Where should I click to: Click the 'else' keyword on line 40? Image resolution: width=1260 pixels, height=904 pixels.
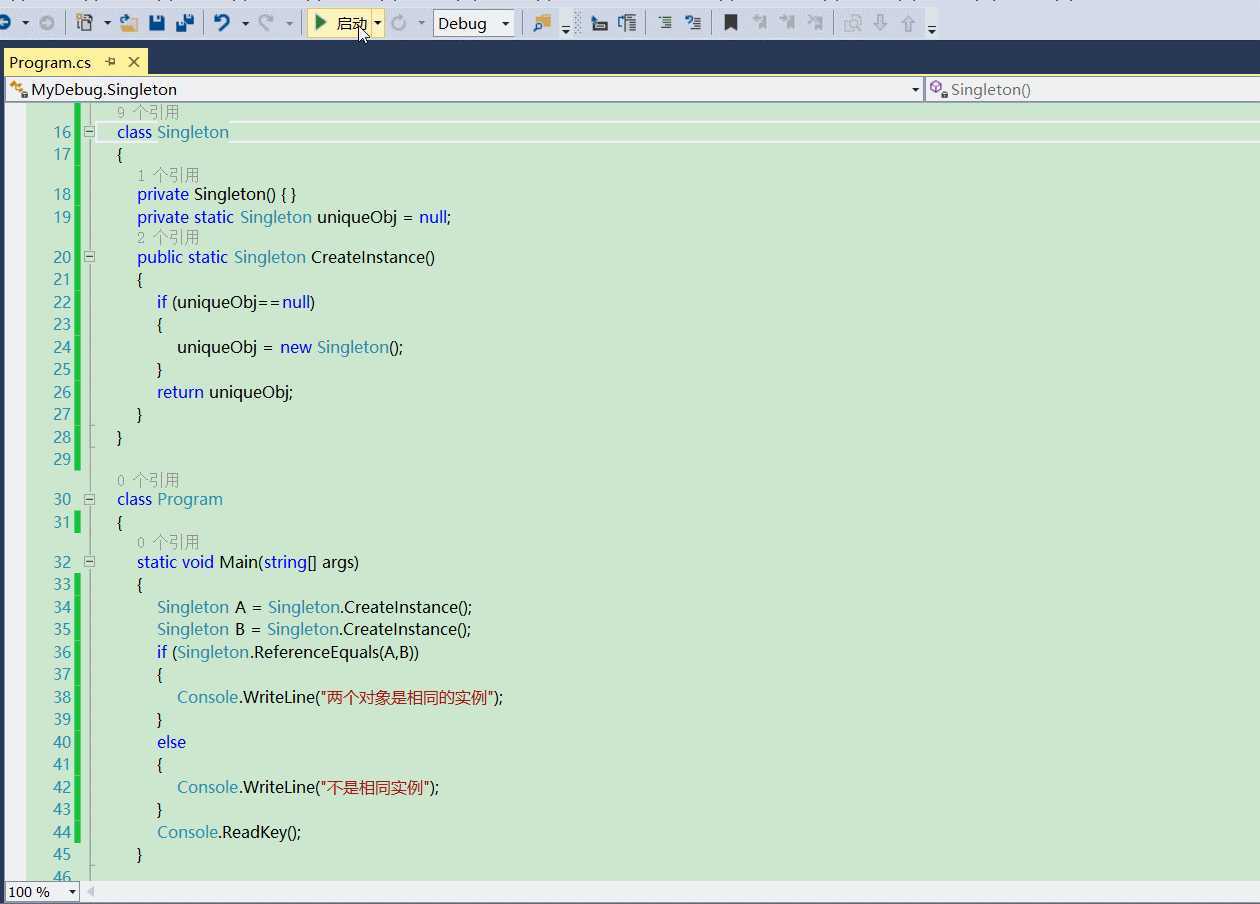tap(171, 742)
